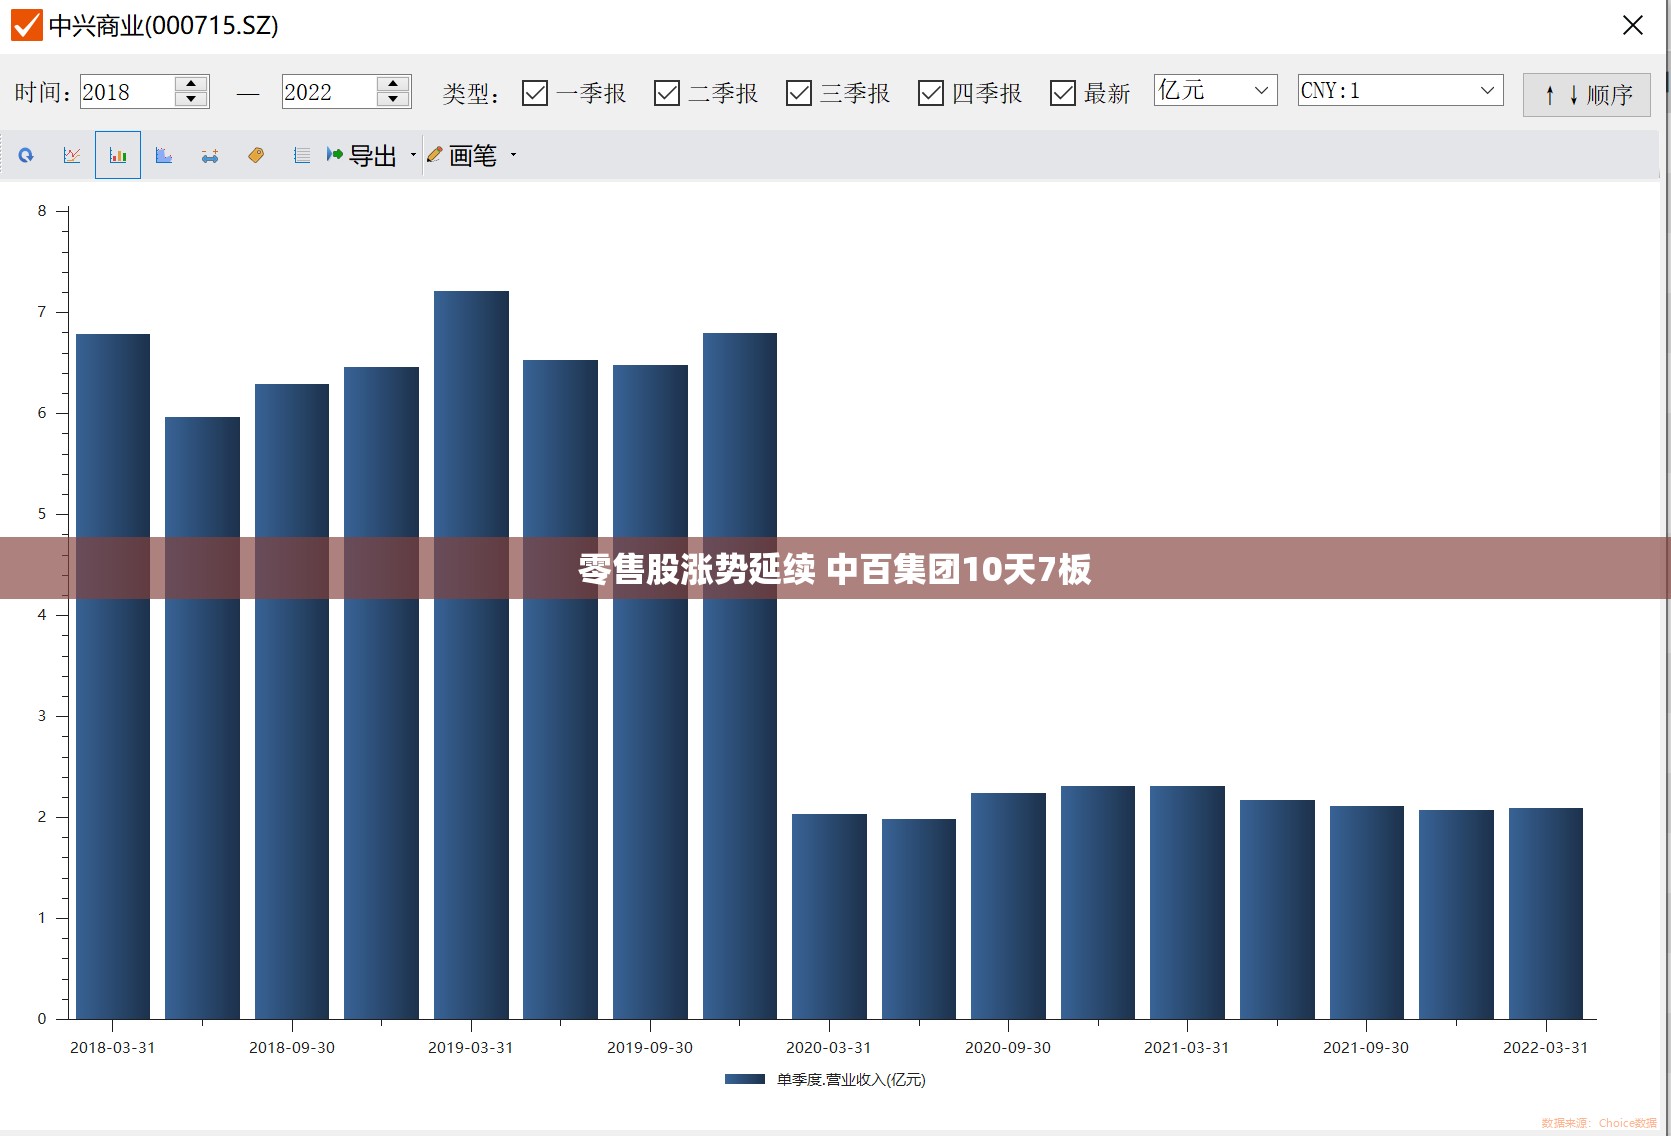Decrease the end year 2022 spinner

(393, 99)
